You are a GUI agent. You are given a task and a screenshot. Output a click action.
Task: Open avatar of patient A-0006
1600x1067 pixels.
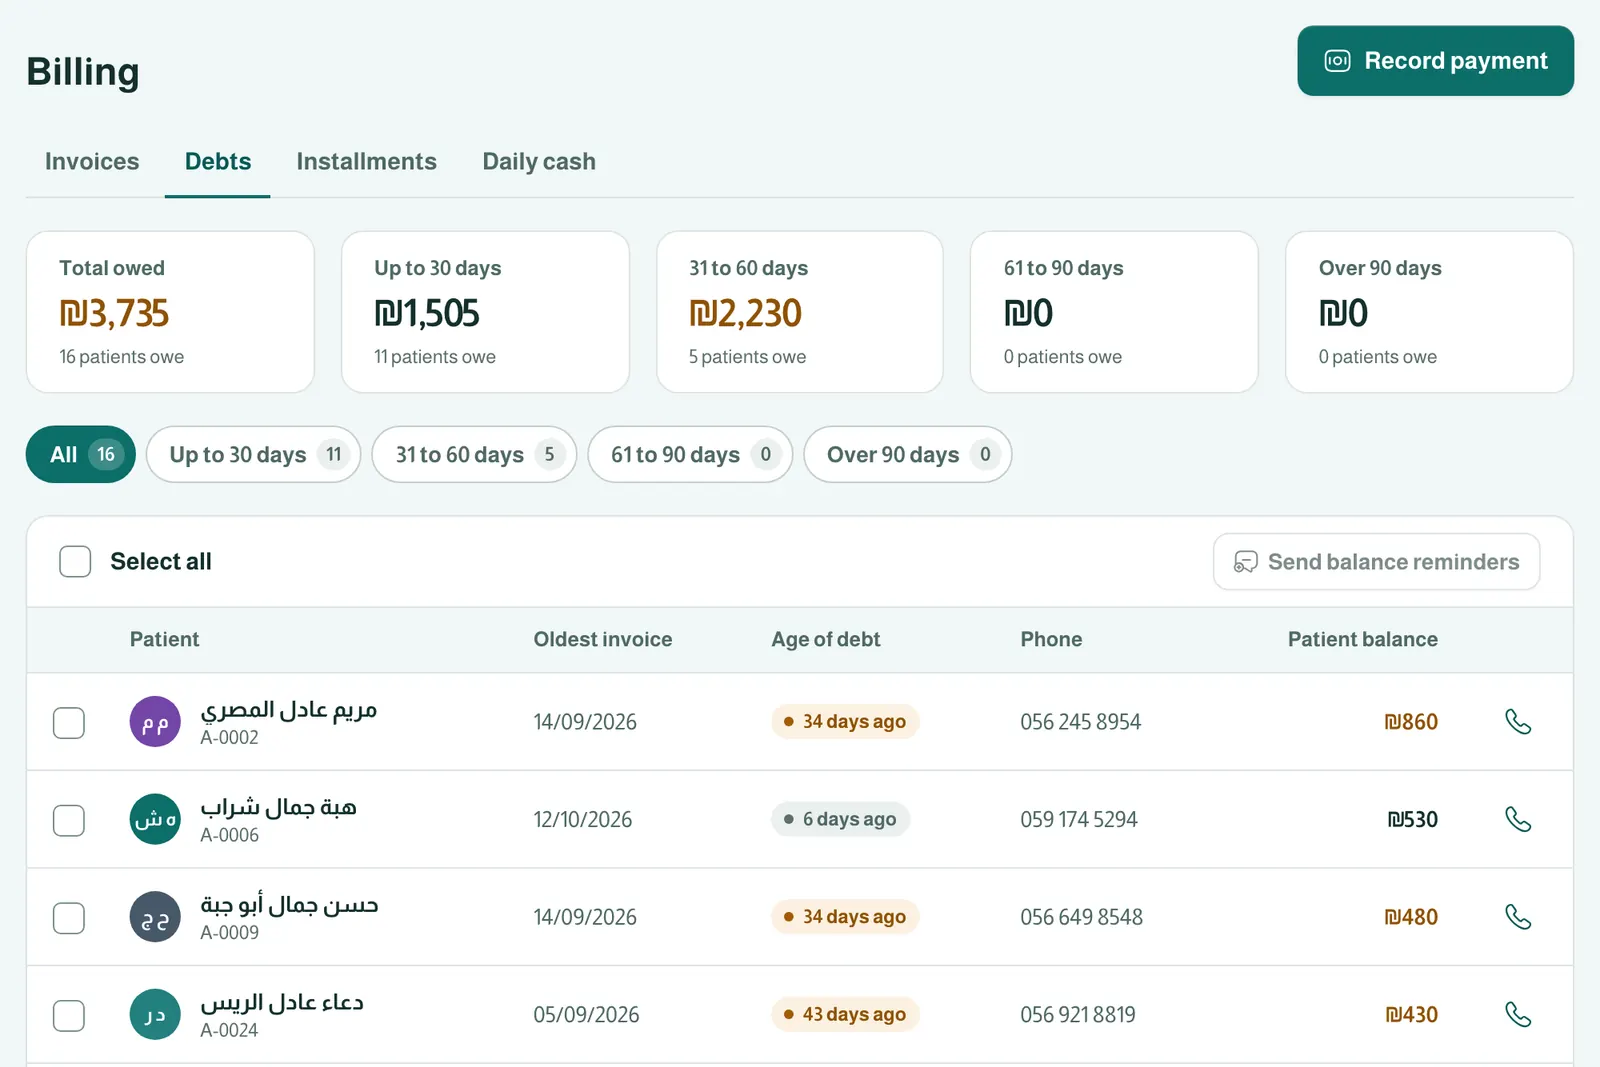coord(155,819)
